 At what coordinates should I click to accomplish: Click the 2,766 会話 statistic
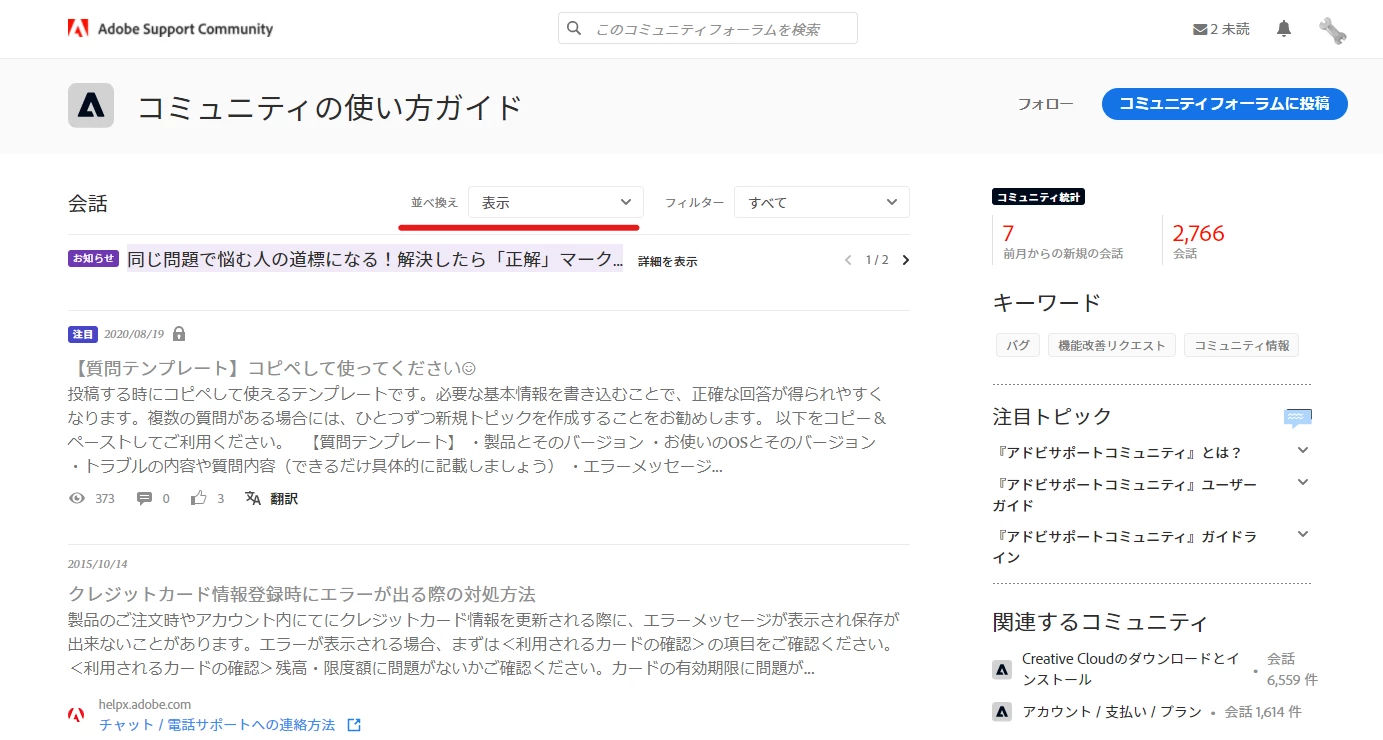[x=1198, y=241]
